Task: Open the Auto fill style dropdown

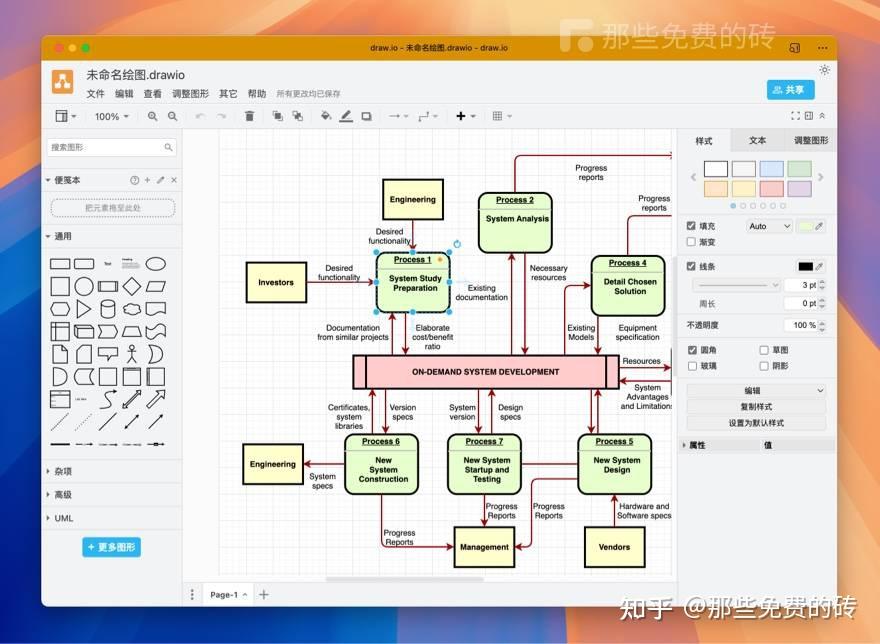Action: [x=769, y=226]
